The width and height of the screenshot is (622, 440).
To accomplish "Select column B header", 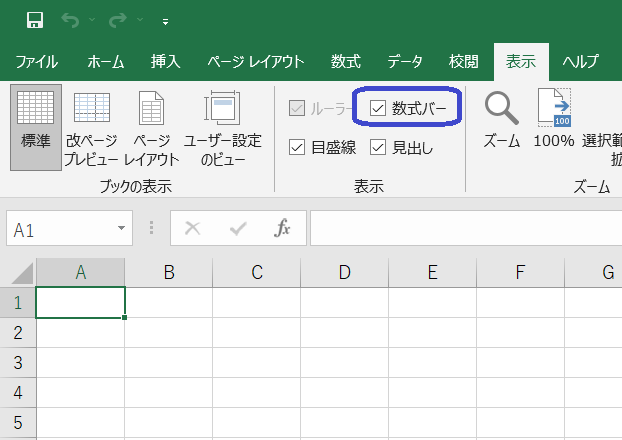I will pyautogui.click(x=169, y=273).
